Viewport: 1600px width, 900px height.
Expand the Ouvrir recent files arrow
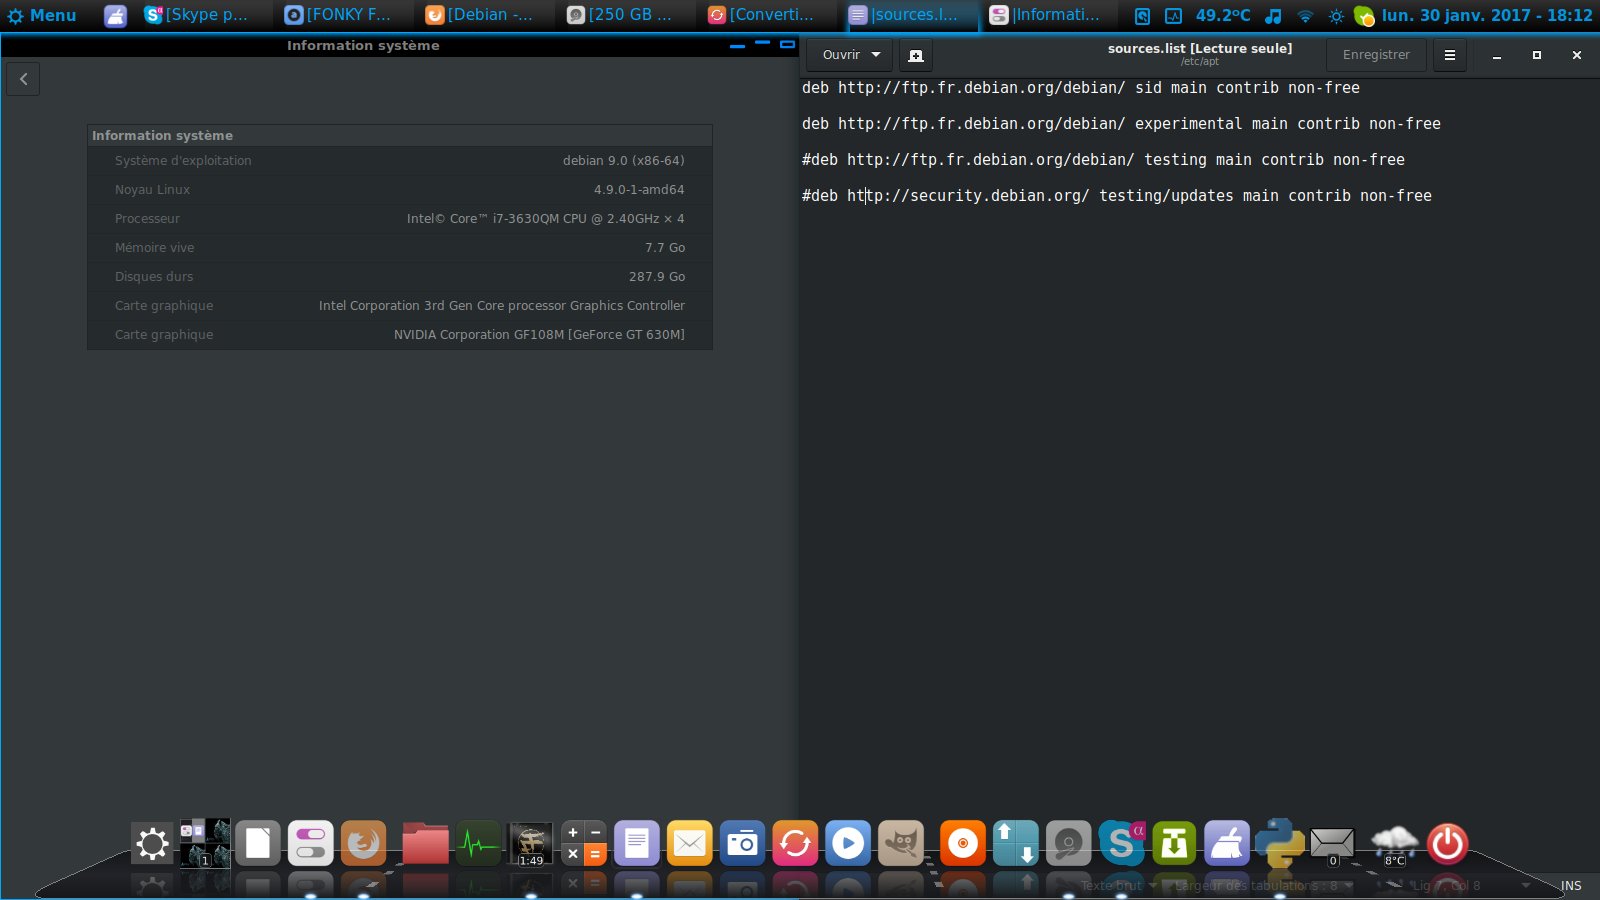point(876,55)
